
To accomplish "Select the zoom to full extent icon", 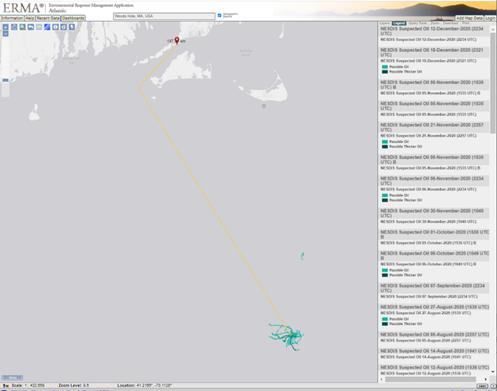I will (x=14, y=27).
